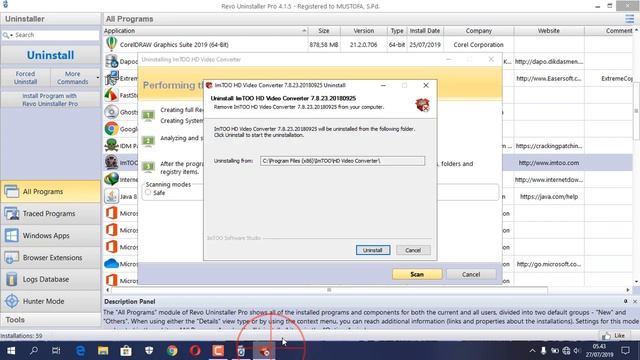Click the Like thumbs-up icon

click(606, 336)
